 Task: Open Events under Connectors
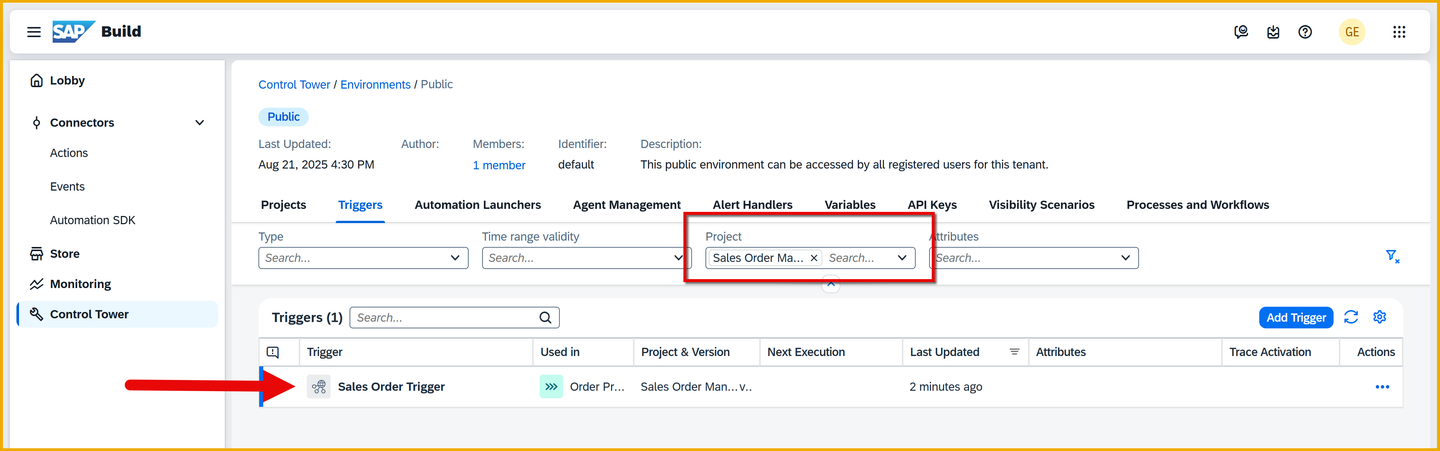(67, 187)
